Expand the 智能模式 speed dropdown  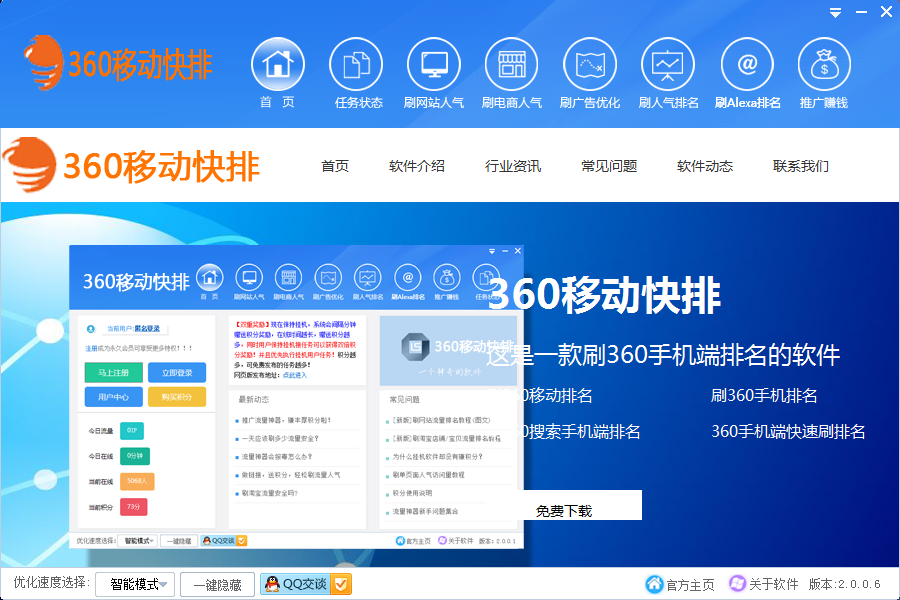click(135, 584)
